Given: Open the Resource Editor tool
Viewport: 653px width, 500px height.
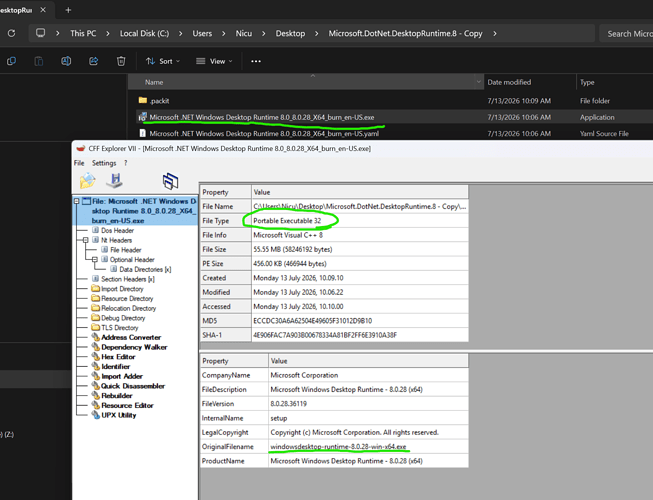Looking at the screenshot, I should point(127,405).
